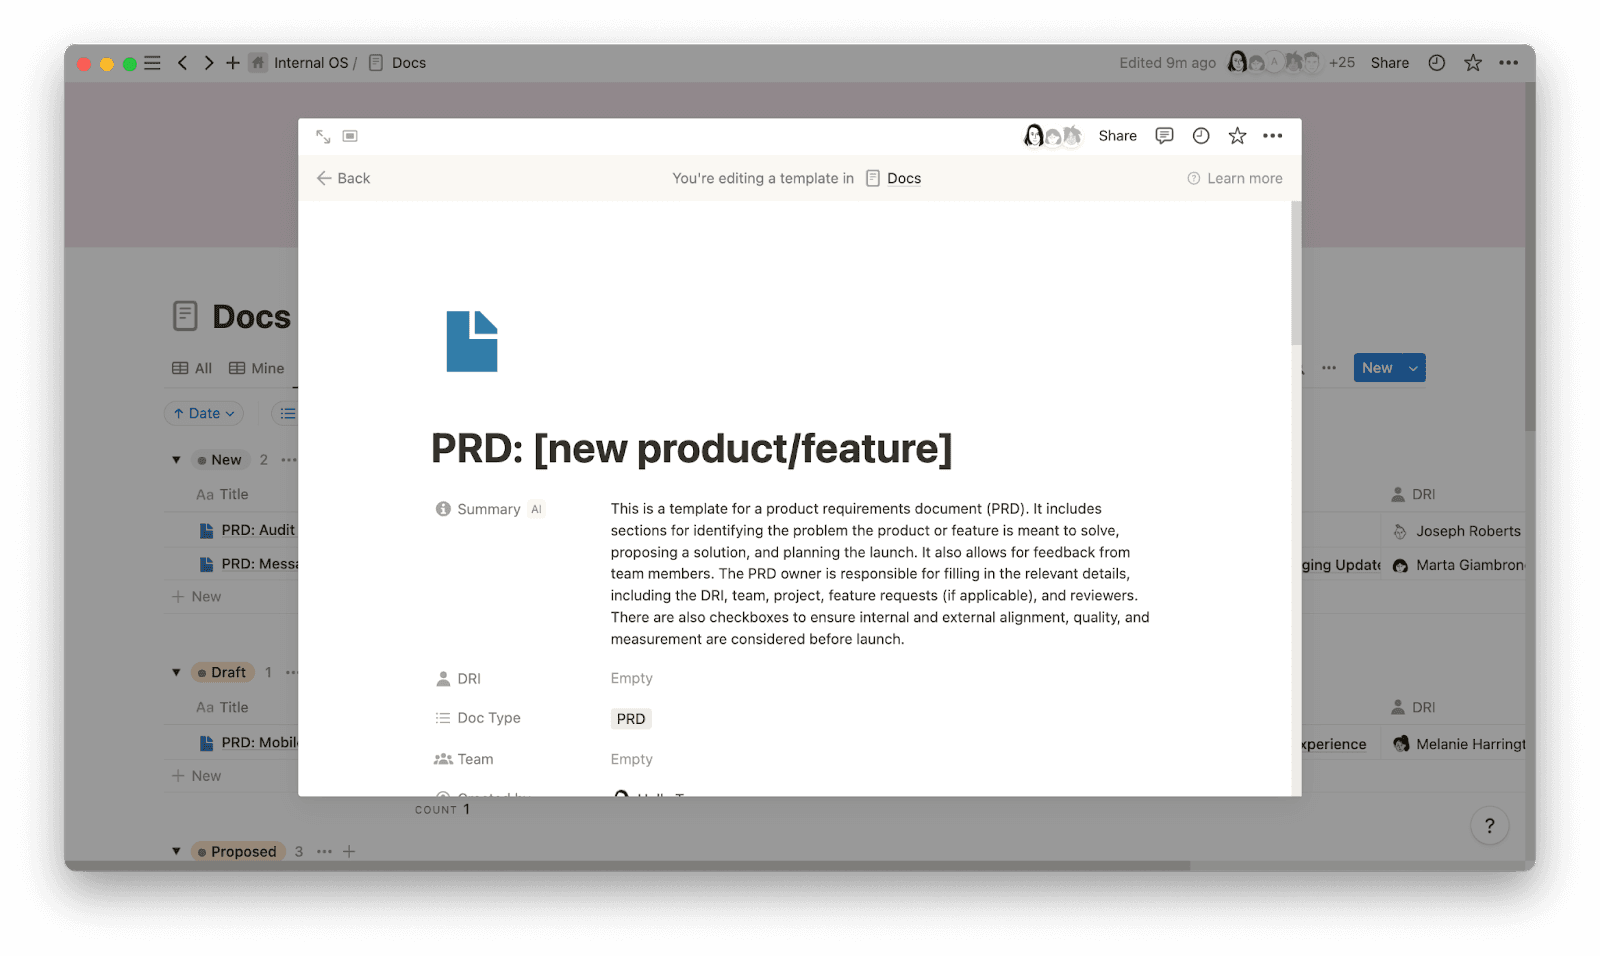Image resolution: width=1600 pixels, height=956 pixels.
Task: Open comments with the comment bubble icon
Action: 1164,135
